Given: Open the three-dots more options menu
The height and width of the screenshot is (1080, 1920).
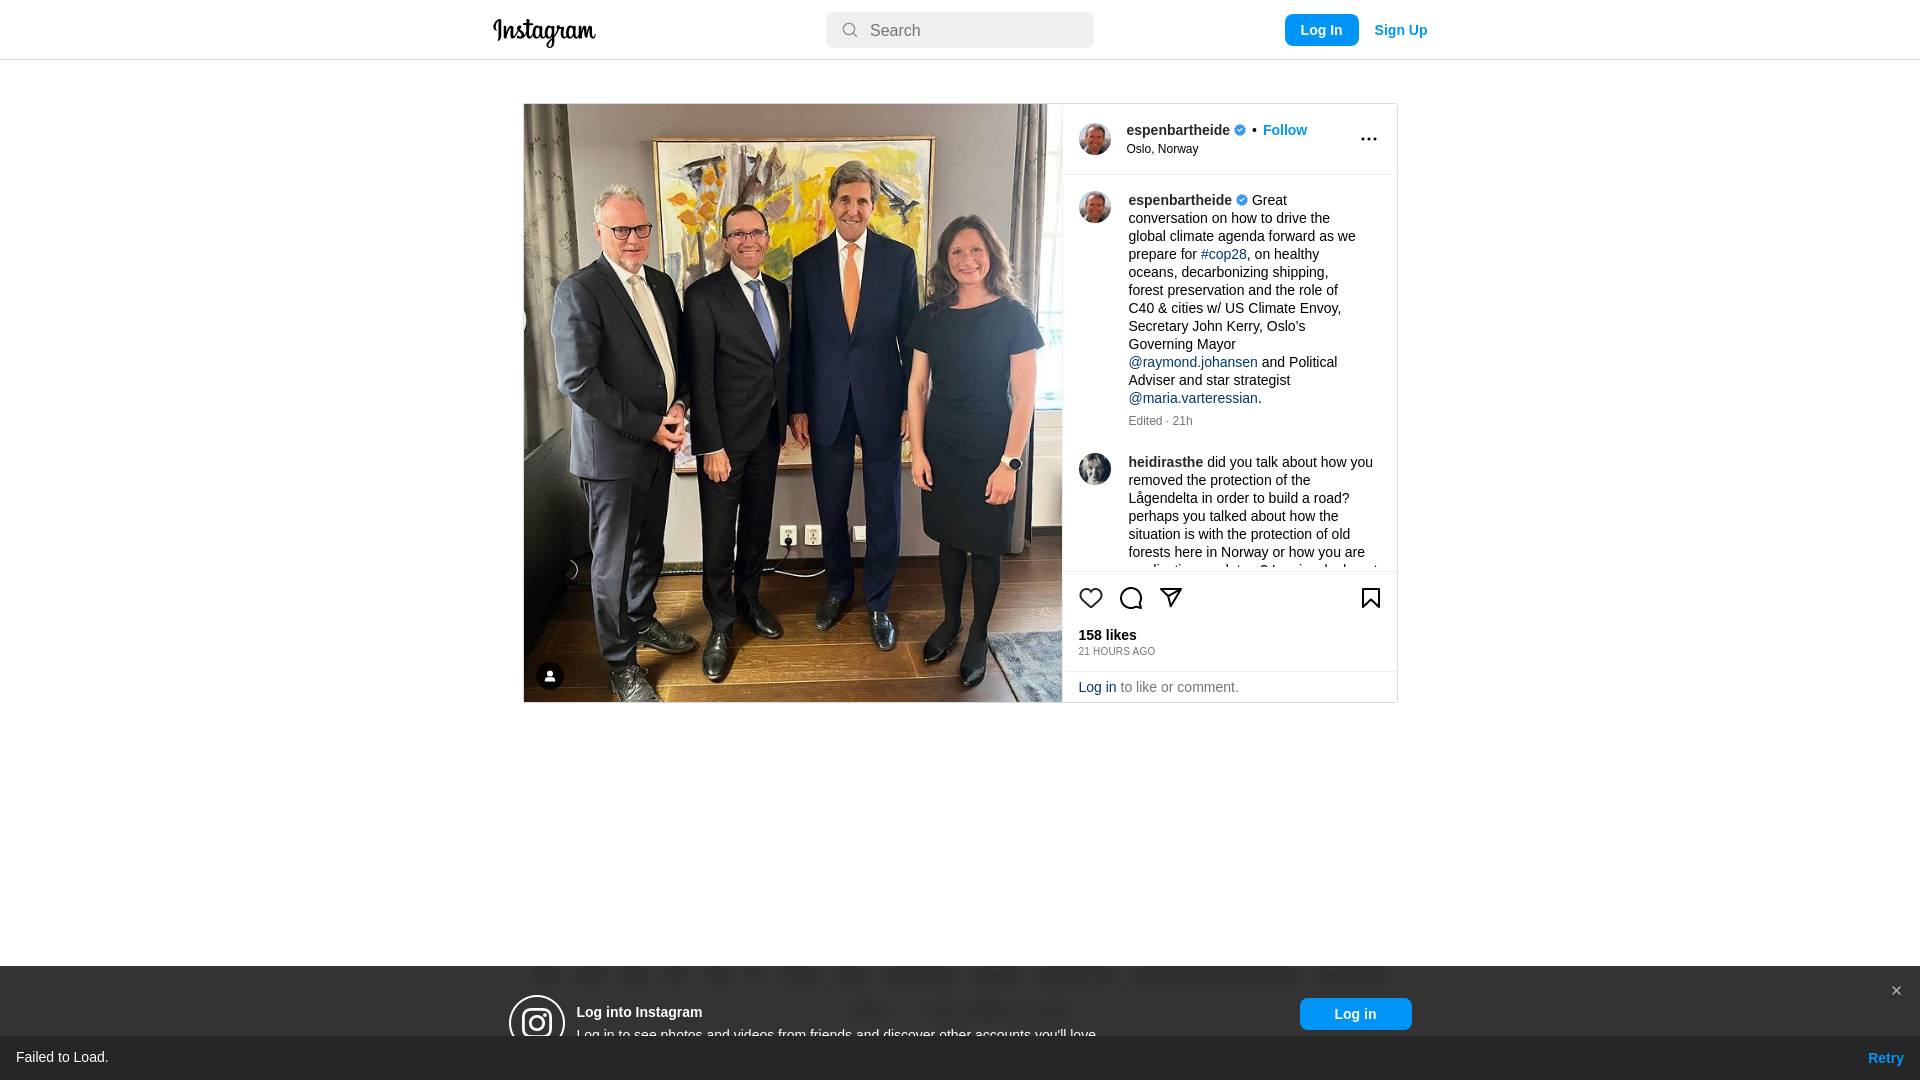Looking at the screenshot, I should [1369, 139].
